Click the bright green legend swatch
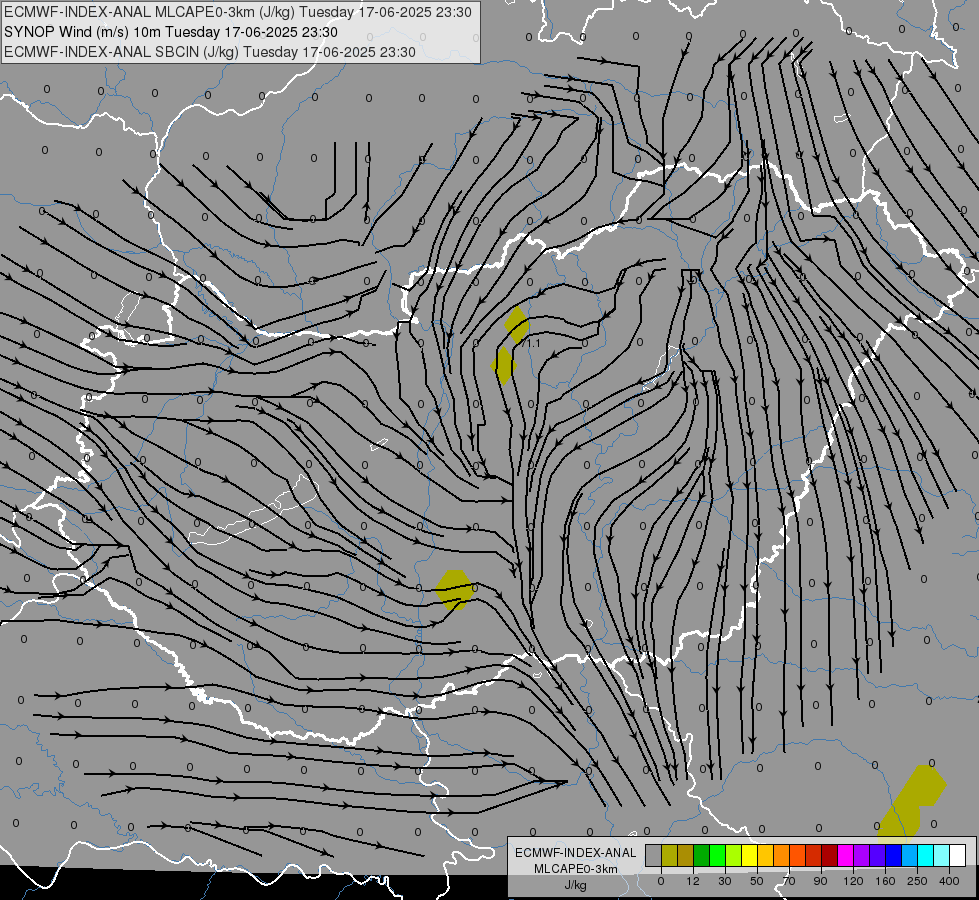979x900 pixels. pyautogui.click(x=717, y=856)
